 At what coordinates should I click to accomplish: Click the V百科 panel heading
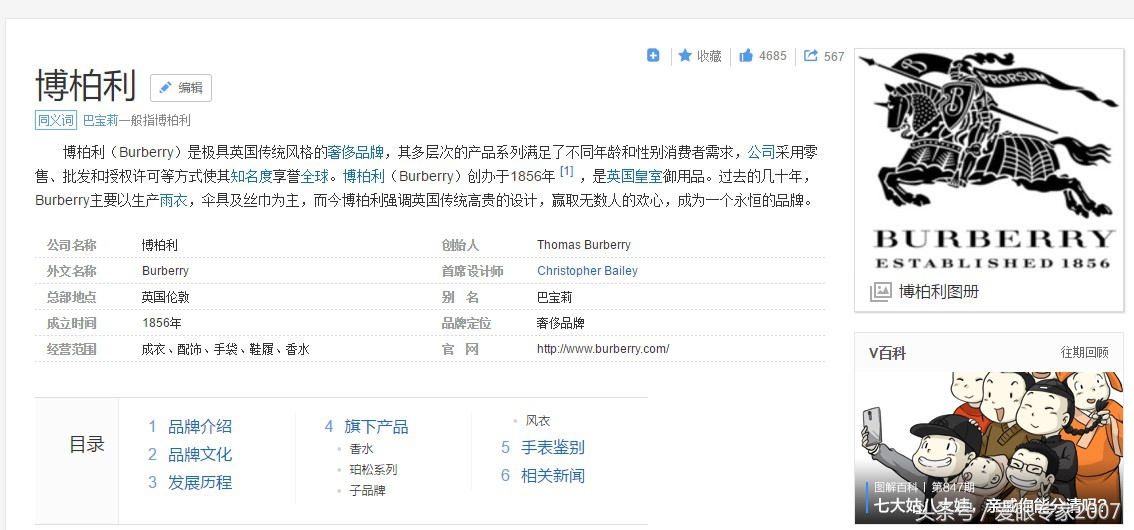[x=887, y=353]
